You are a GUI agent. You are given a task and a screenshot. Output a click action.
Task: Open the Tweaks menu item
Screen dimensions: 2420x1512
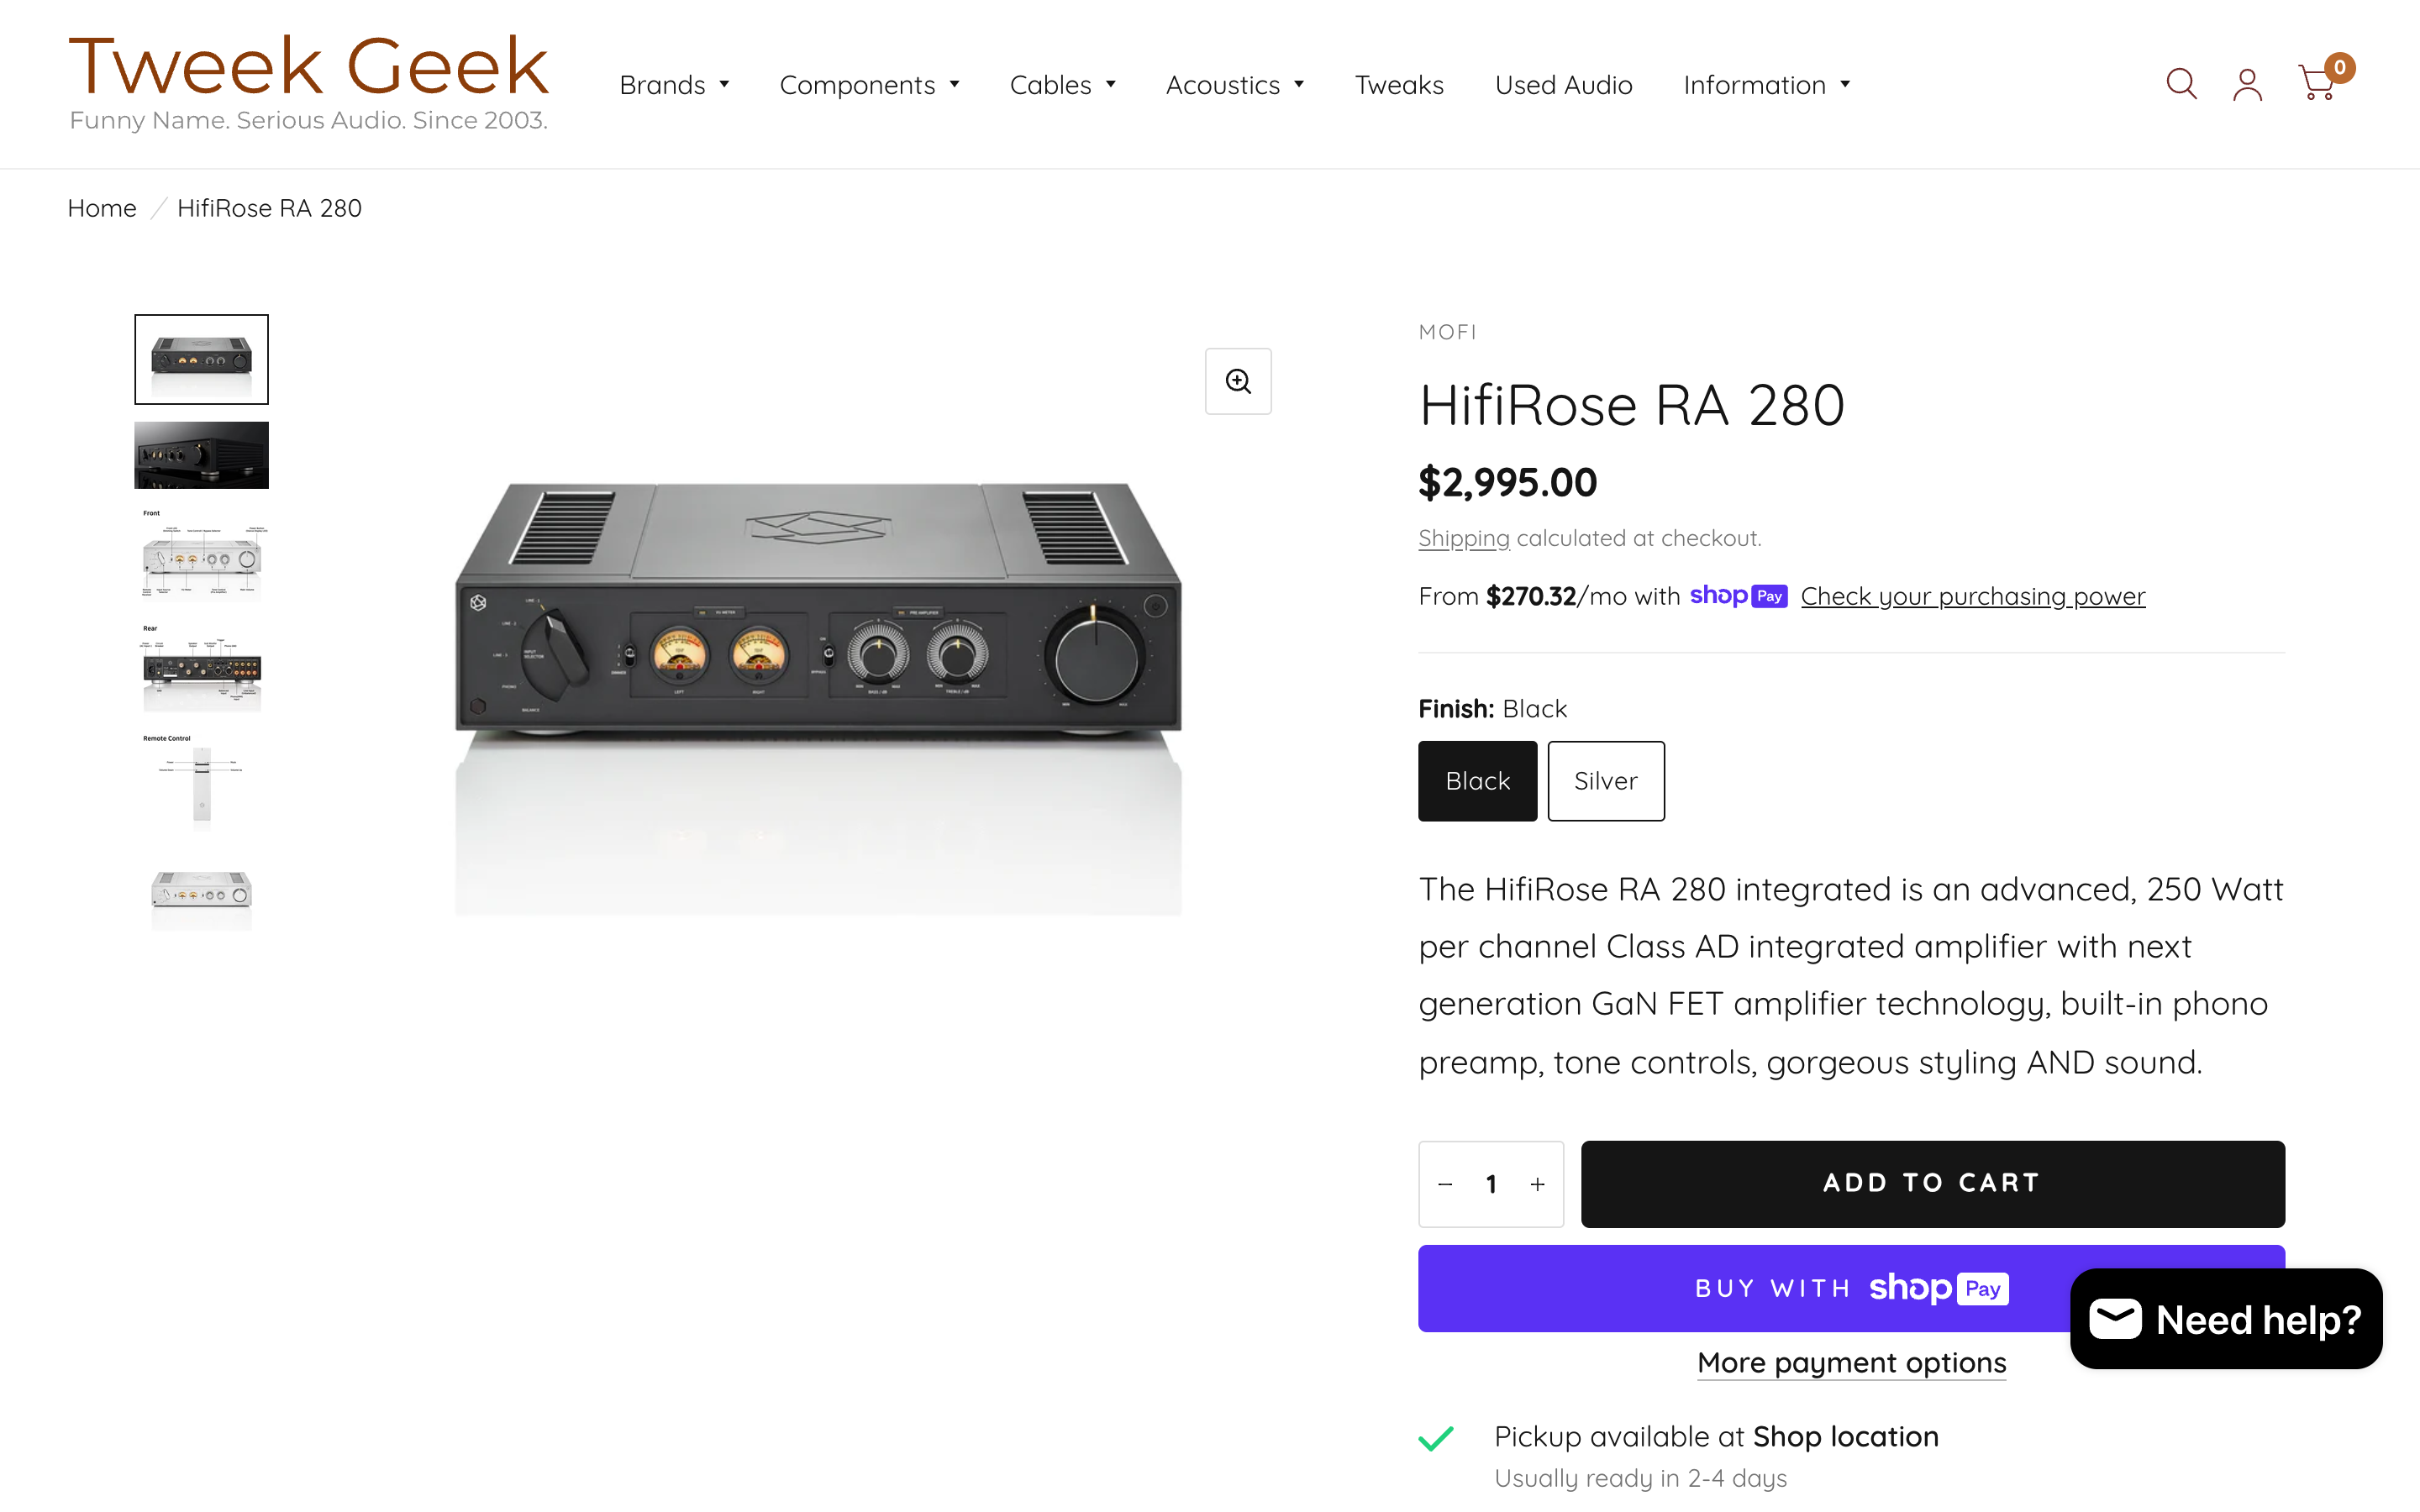[x=1399, y=85]
